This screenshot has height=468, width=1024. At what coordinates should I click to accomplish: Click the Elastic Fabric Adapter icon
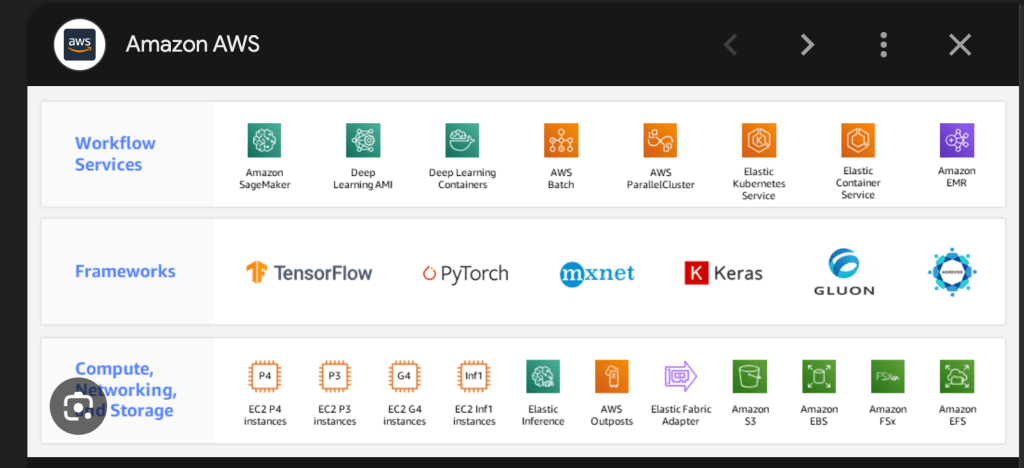pos(681,377)
